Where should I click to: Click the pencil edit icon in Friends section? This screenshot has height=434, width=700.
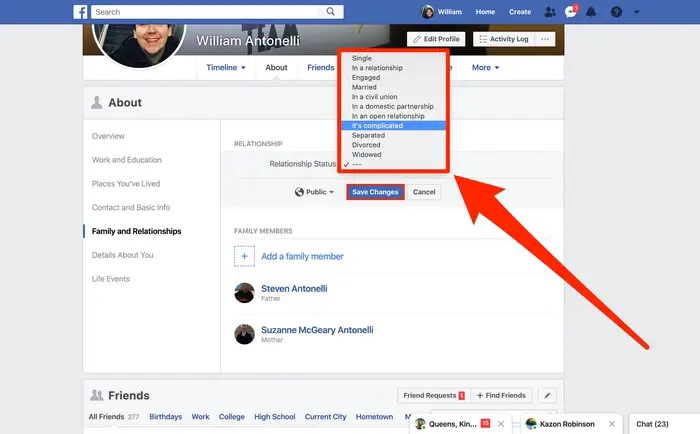click(547, 395)
